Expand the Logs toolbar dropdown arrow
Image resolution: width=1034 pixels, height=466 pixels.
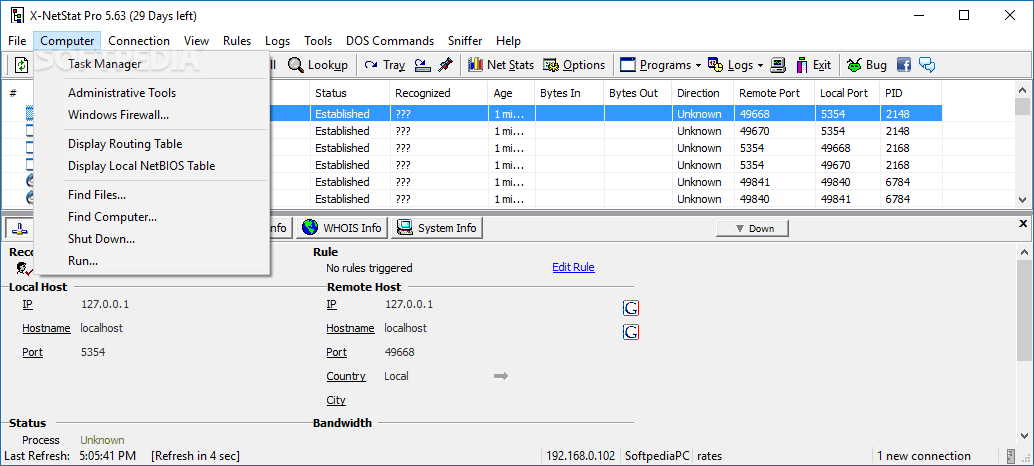point(760,65)
